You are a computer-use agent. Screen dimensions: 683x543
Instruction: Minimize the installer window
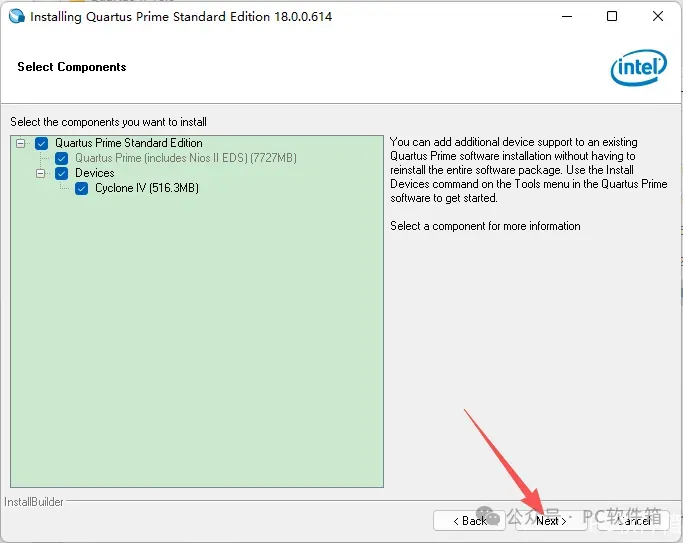(567, 17)
